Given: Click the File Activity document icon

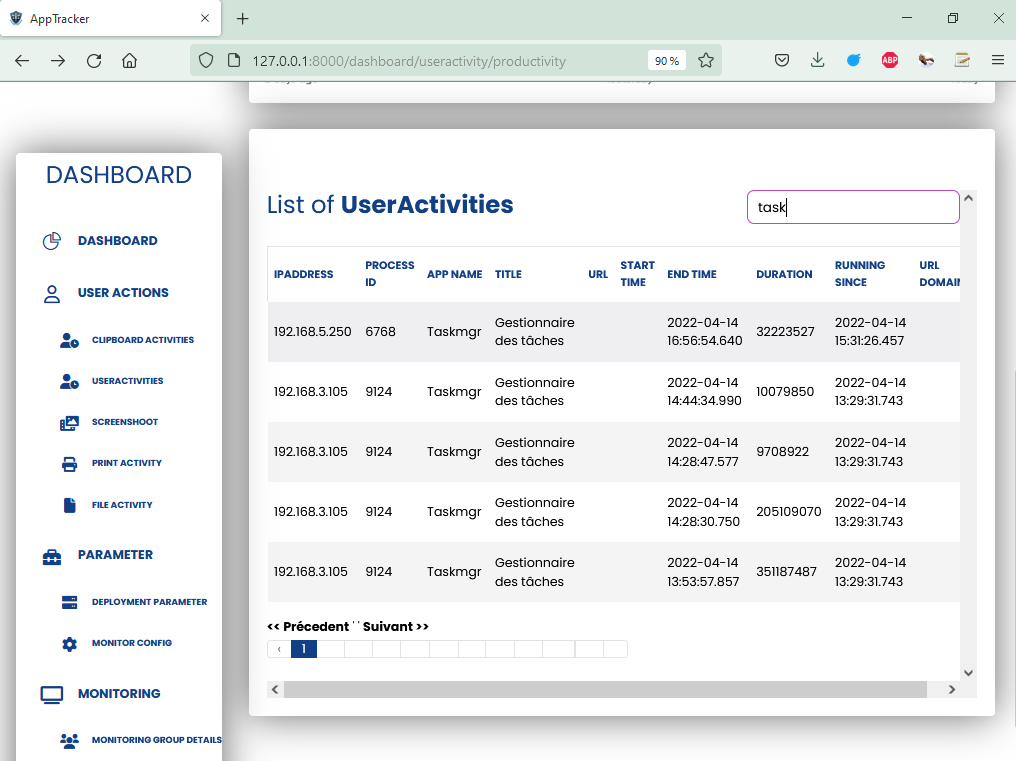Looking at the screenshot, I should tap(69, 505).
